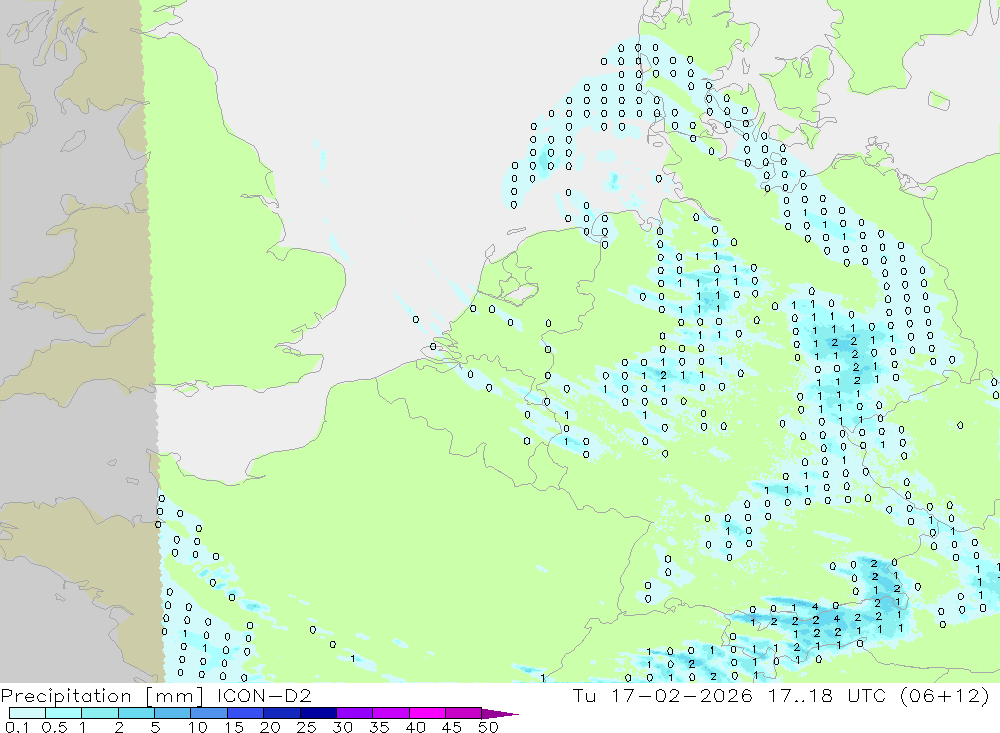Click the 30–35 mm purple legend swatch
The height and width of the screenshot is (733, 1000).
pos(355,713)
